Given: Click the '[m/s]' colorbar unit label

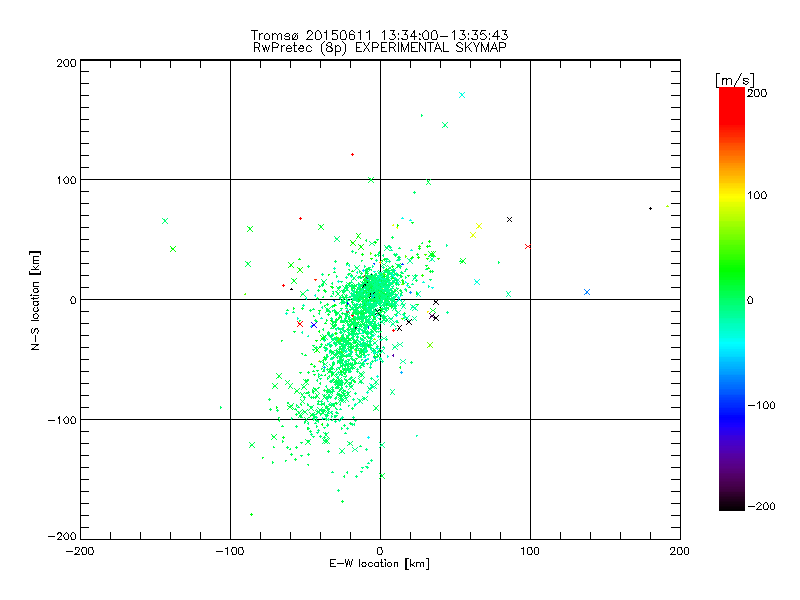Looking at the screenshot, I should tap(735, 80).
